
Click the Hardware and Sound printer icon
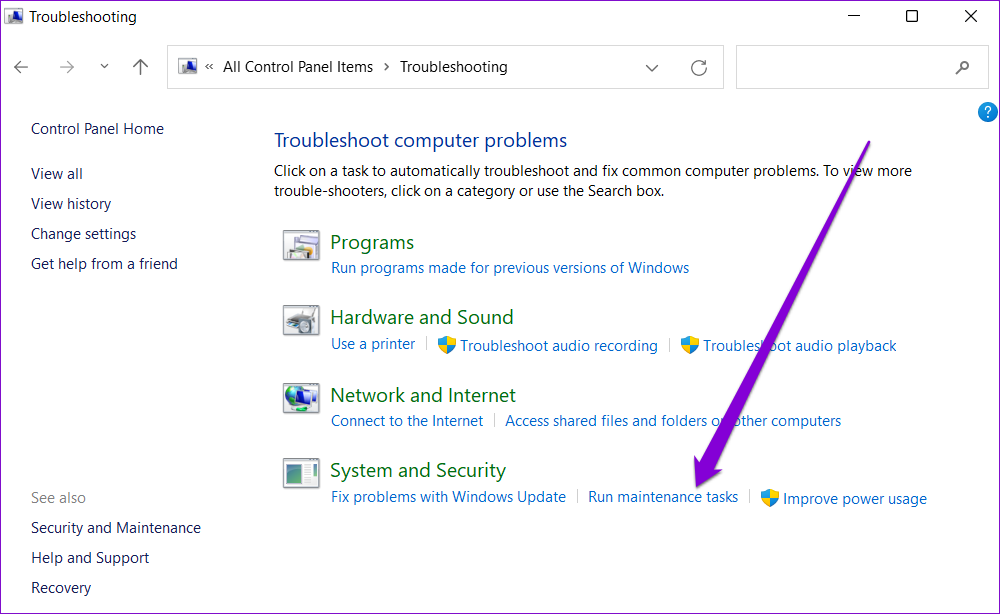301,320
